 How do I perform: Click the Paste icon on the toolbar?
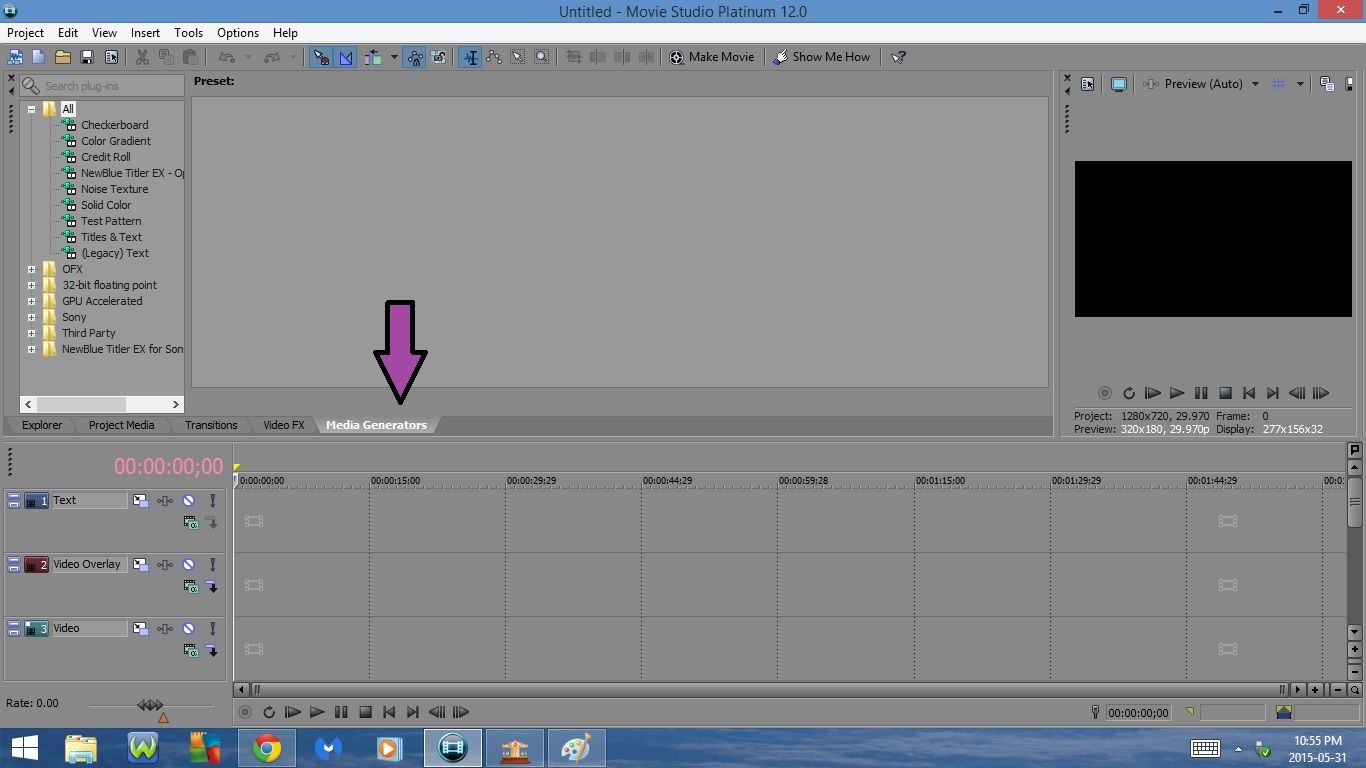click(191, 57)
